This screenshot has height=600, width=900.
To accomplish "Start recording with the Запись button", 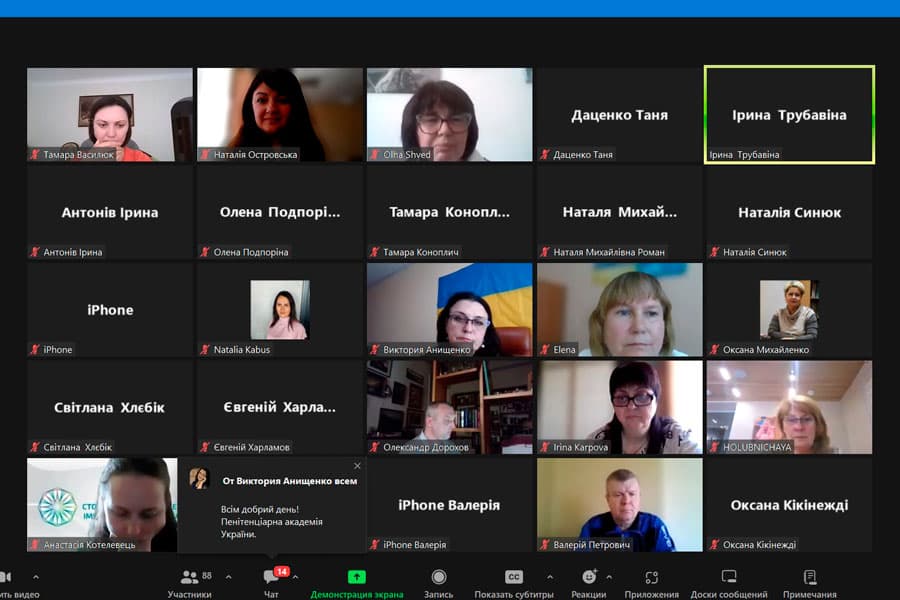I will pos(439,583).
